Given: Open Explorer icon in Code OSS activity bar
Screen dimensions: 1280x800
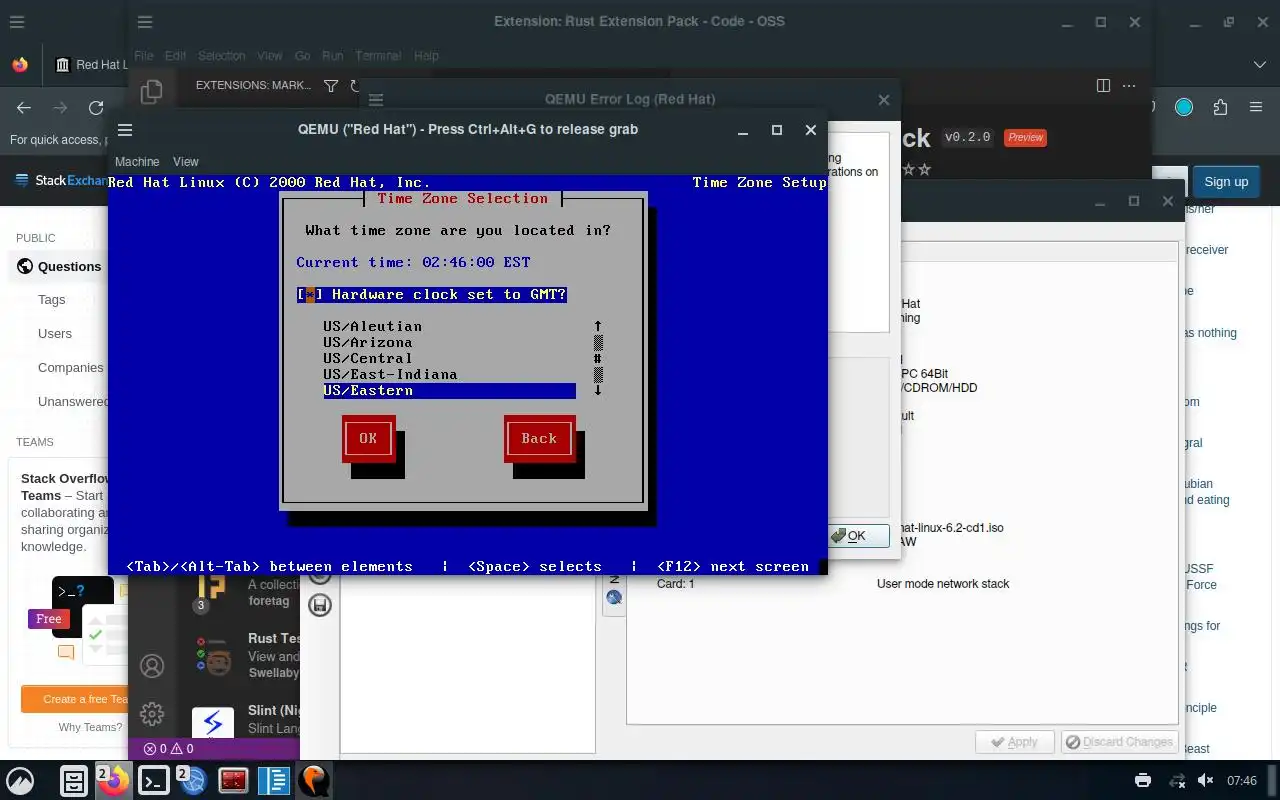Looking at the screenshot, I should (x=152, y=92).
